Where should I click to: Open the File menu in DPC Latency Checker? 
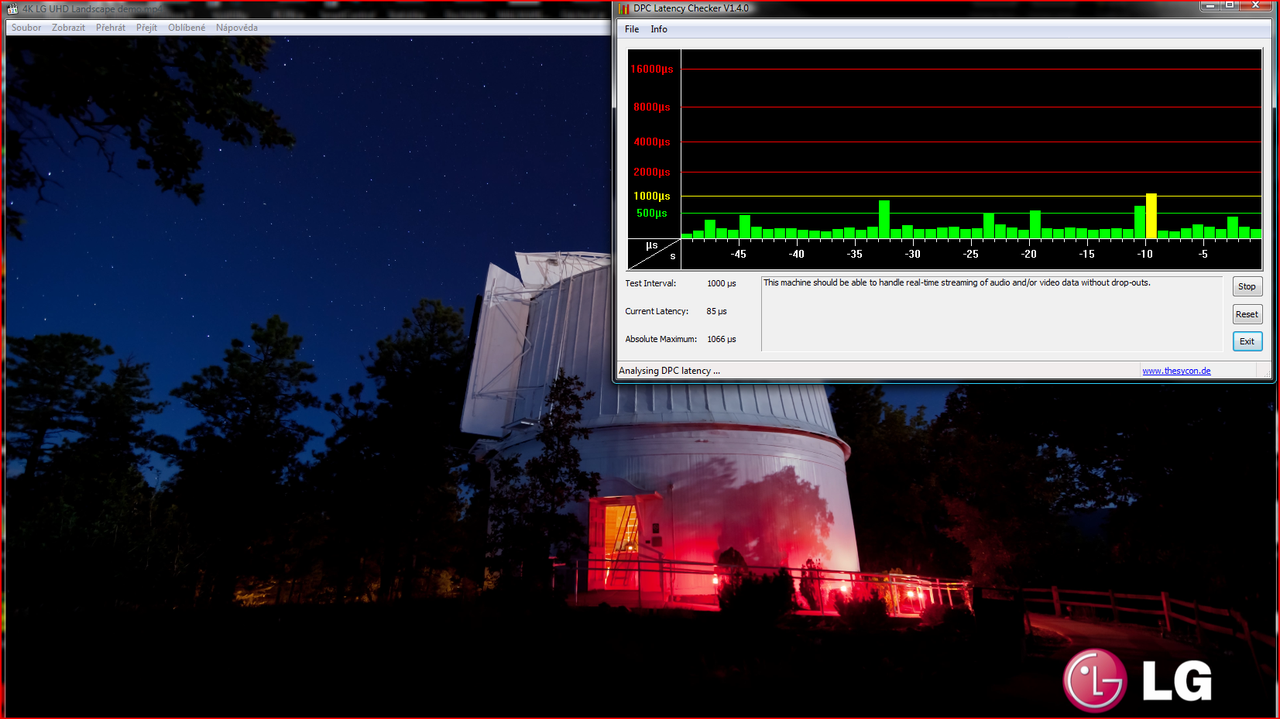632,29
